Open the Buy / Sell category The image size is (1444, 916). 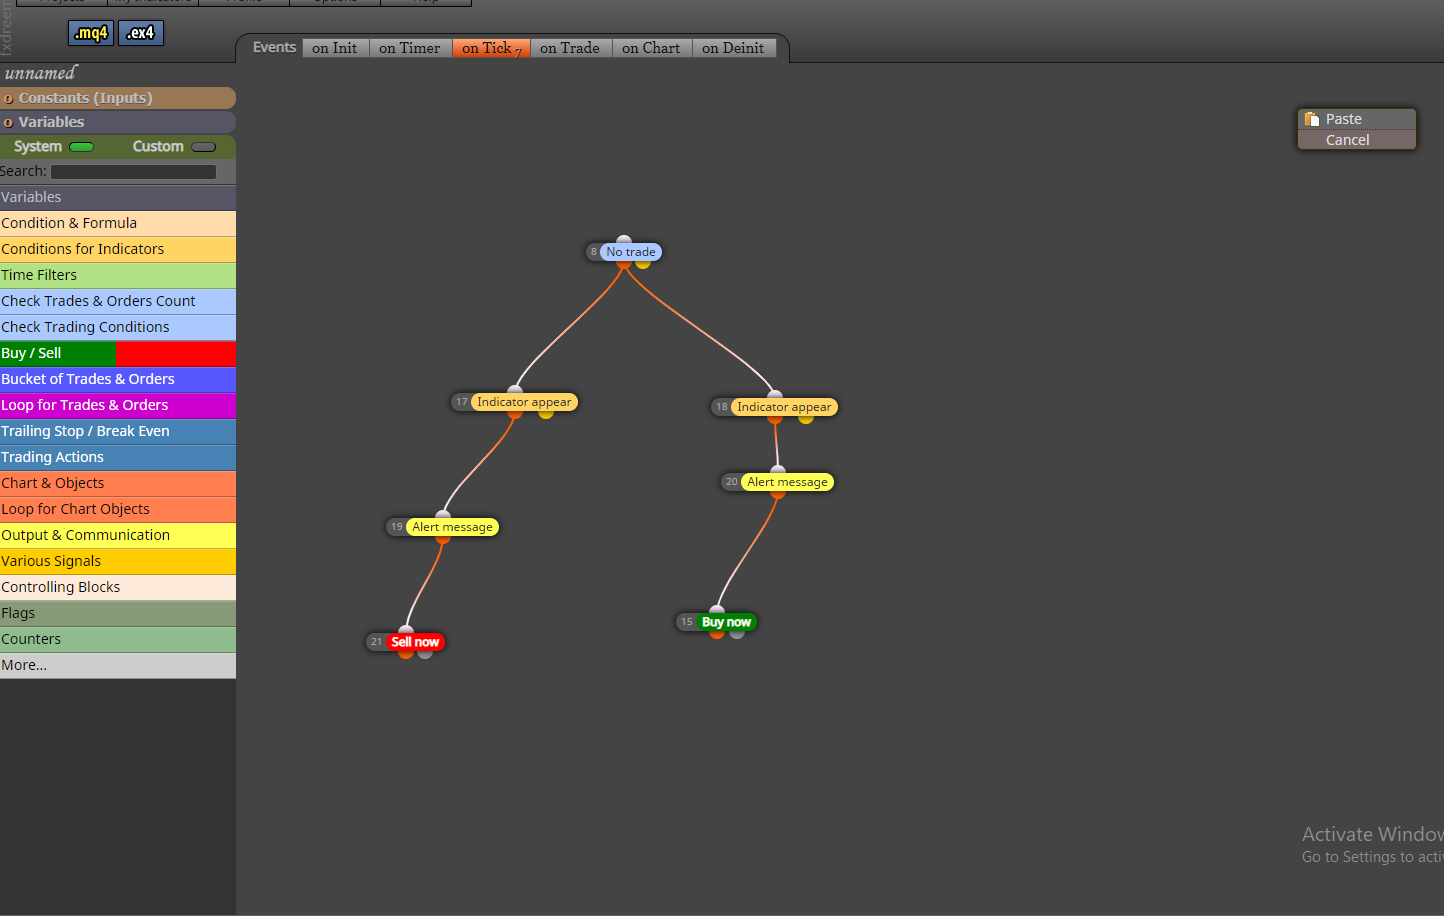pos(118,354)
